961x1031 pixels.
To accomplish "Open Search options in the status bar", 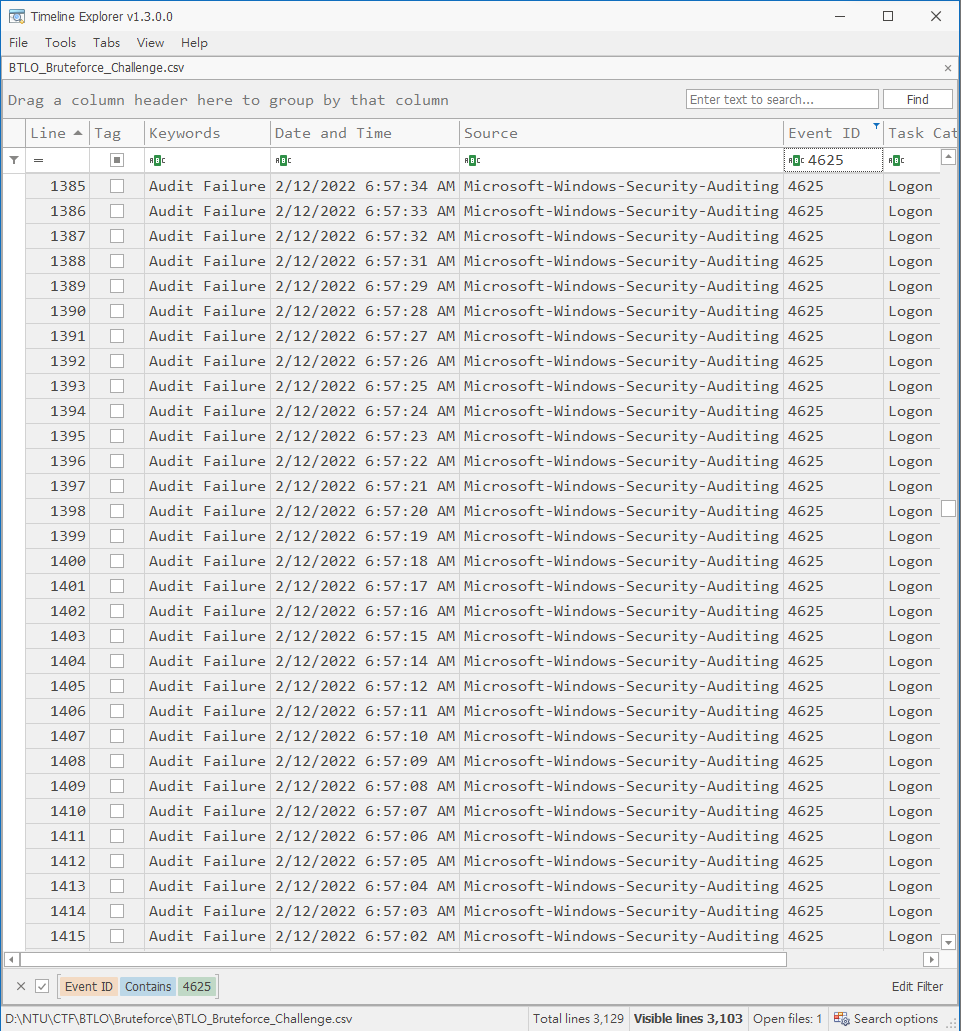I will pos(887,1019).
